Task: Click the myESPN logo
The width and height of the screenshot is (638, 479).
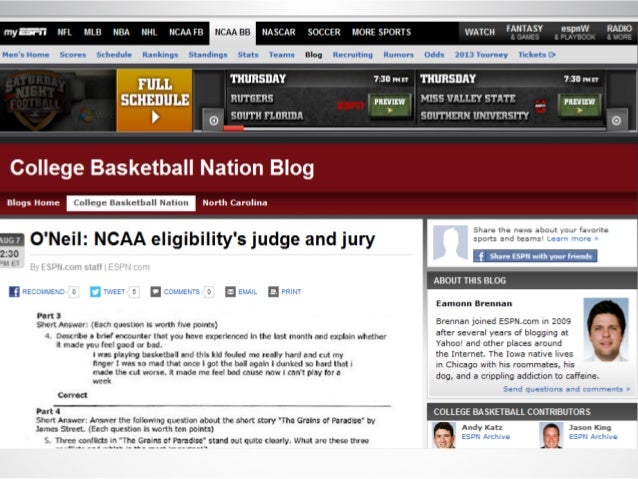Action: coord(25,32)
